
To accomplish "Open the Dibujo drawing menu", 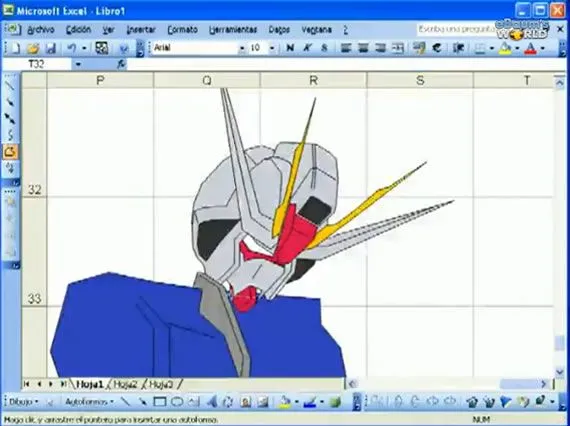I will (24, 402).
